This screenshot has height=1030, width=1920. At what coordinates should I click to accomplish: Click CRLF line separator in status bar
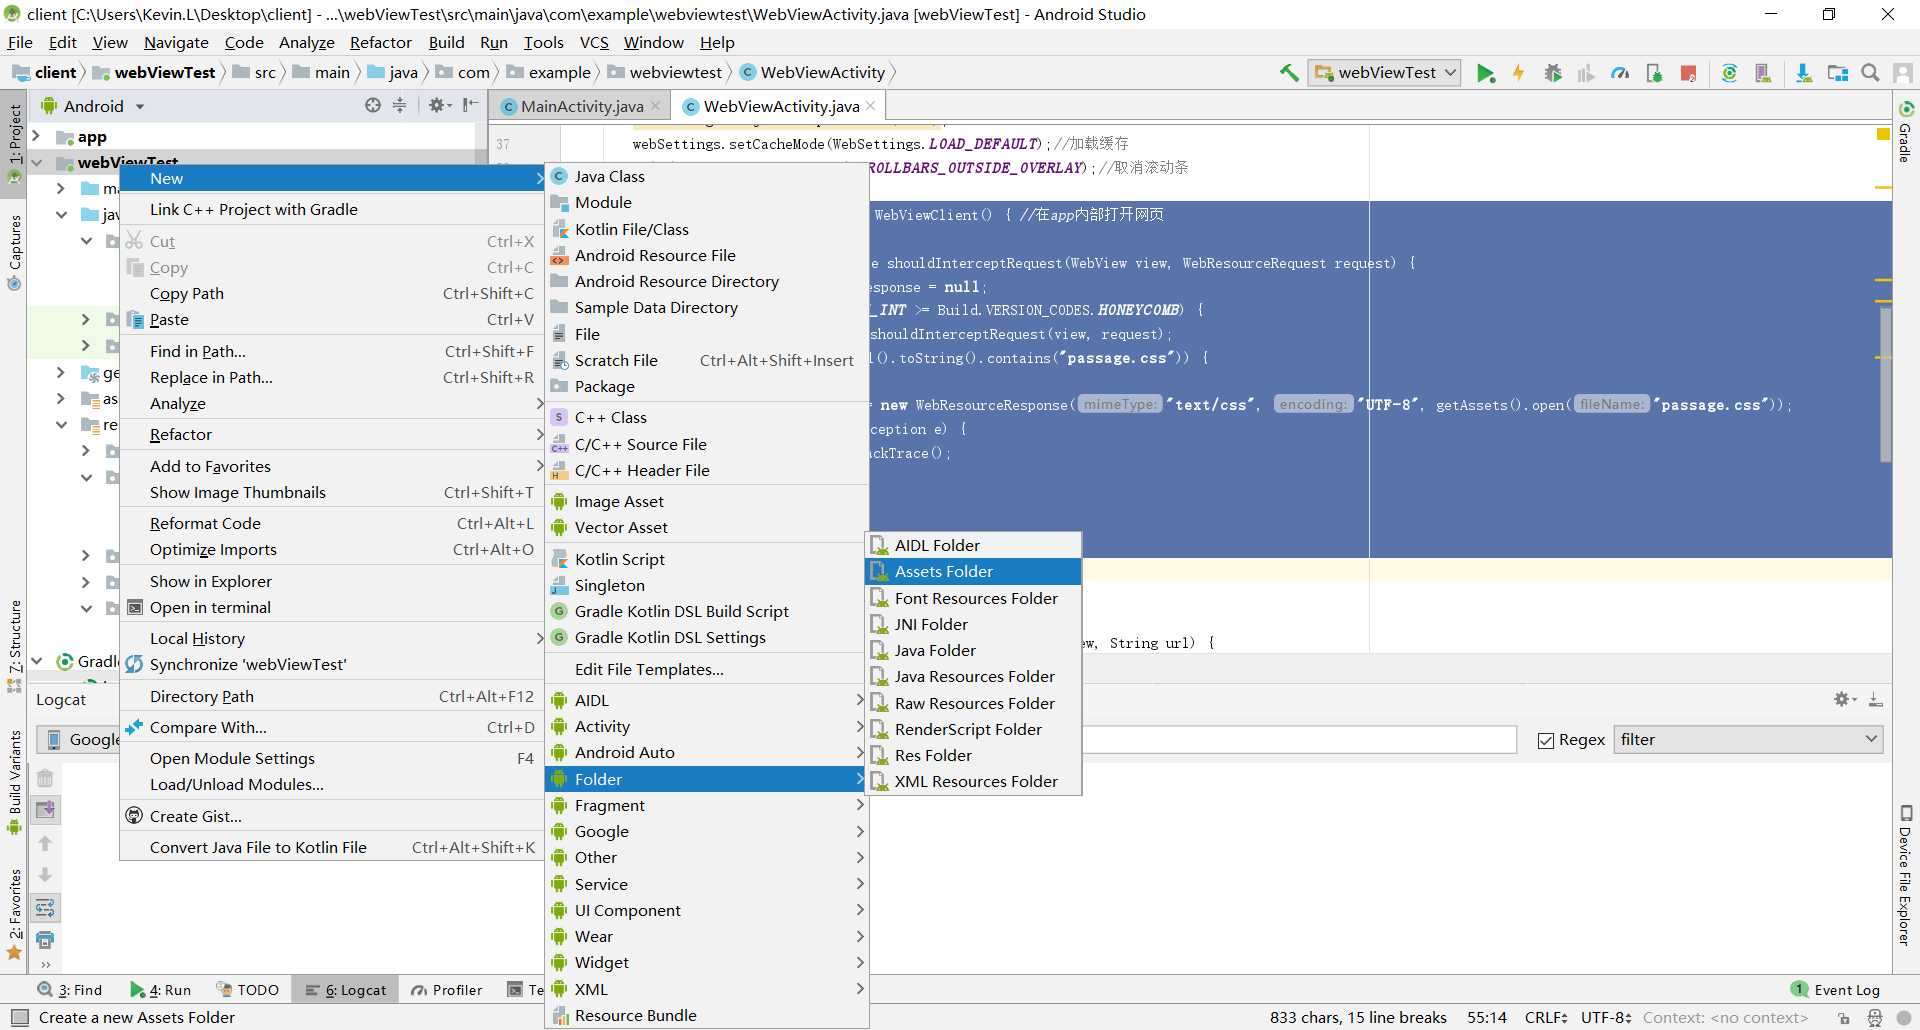[1545, 1017]
